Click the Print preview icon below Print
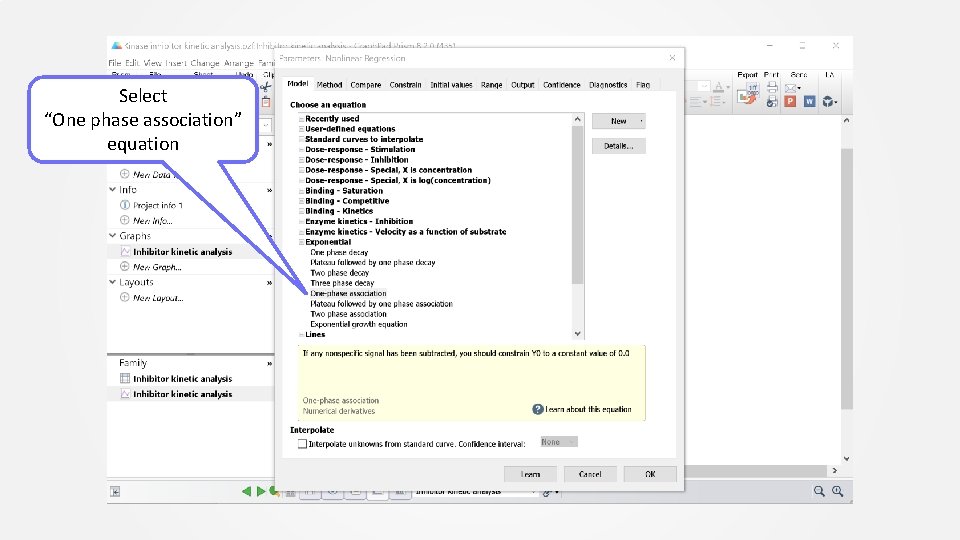Viewport: 960px width, 540px height. [772, 102]
